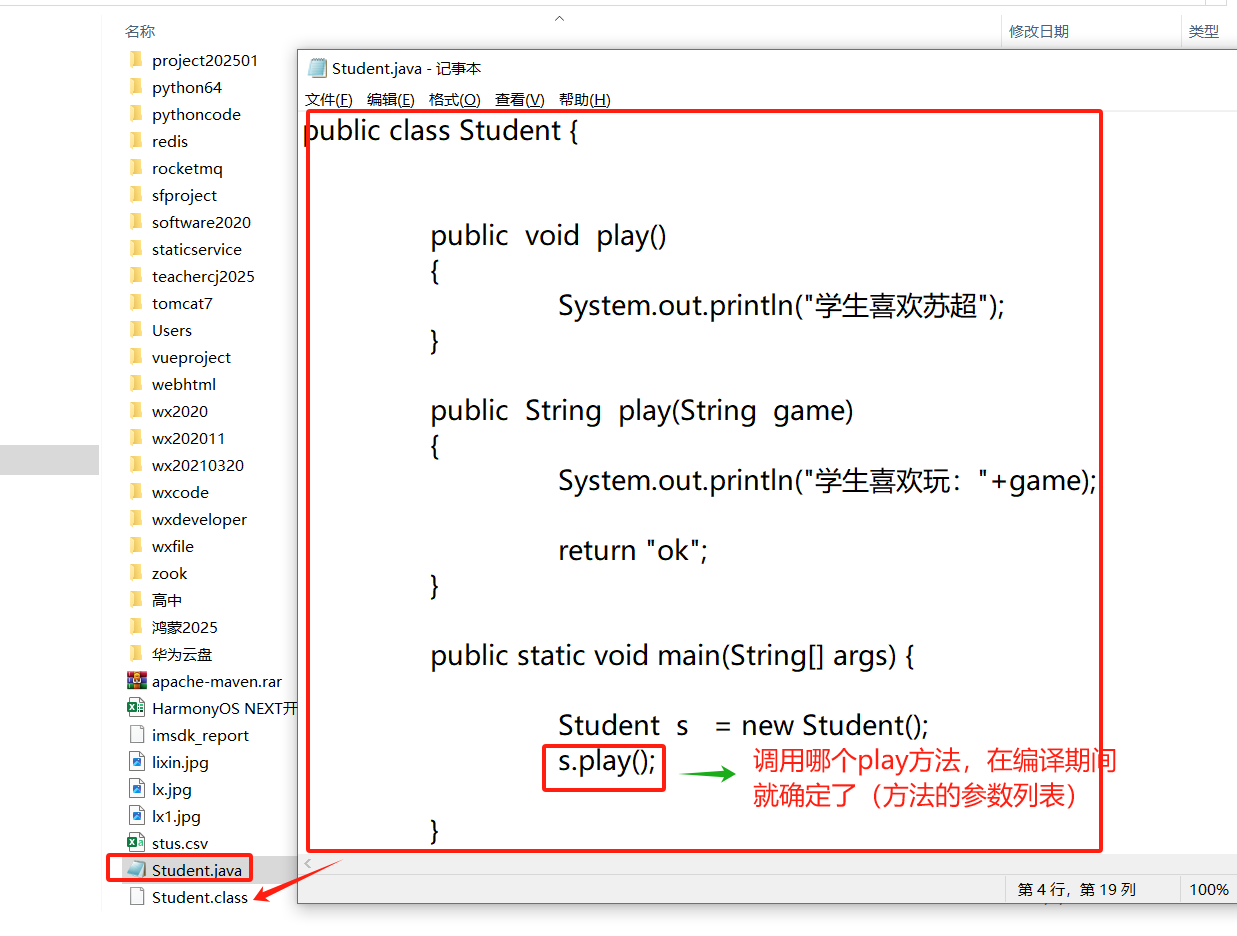Image resolution: width=1237 pixels, height=936 pixels.
Task: Open Notepad 文件(F) menu
Action: pos(328,100)
